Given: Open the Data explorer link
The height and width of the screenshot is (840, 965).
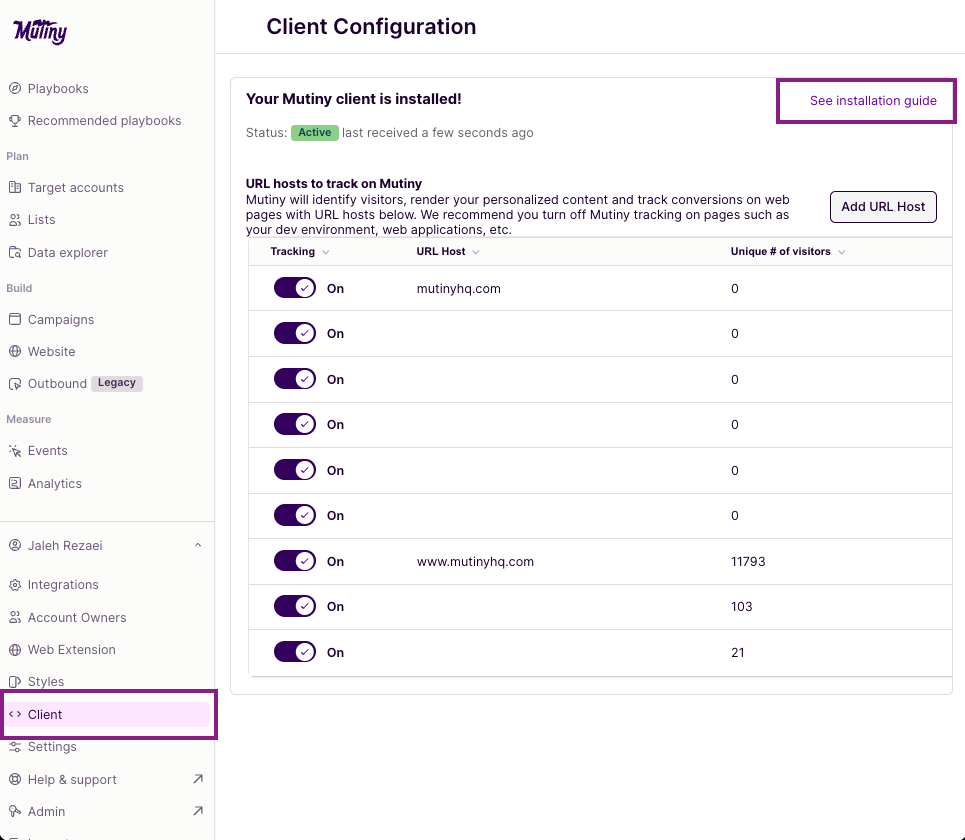Looking at the screenshot, I should [68, 252].
